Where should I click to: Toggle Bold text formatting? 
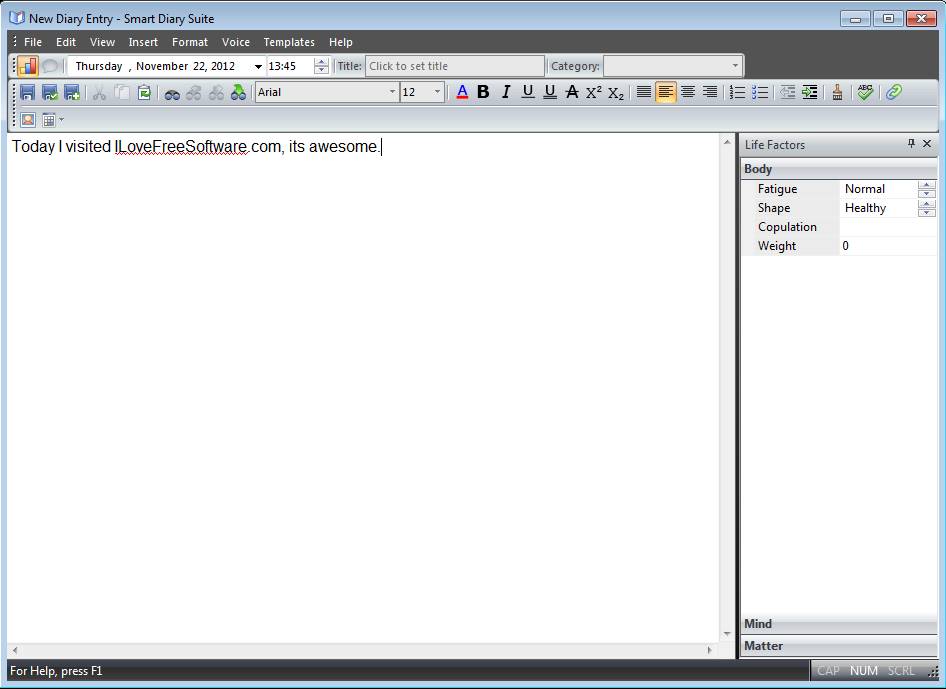coord(483,92)
